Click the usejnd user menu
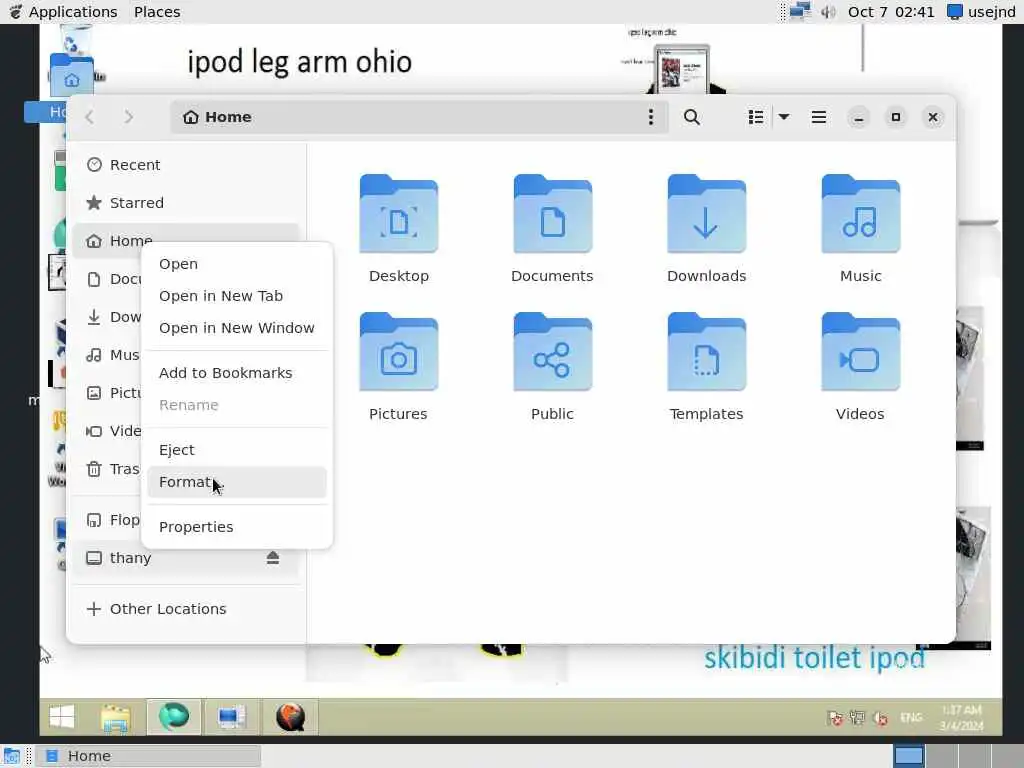The image size is (1024, 768). tap(982, 12)
